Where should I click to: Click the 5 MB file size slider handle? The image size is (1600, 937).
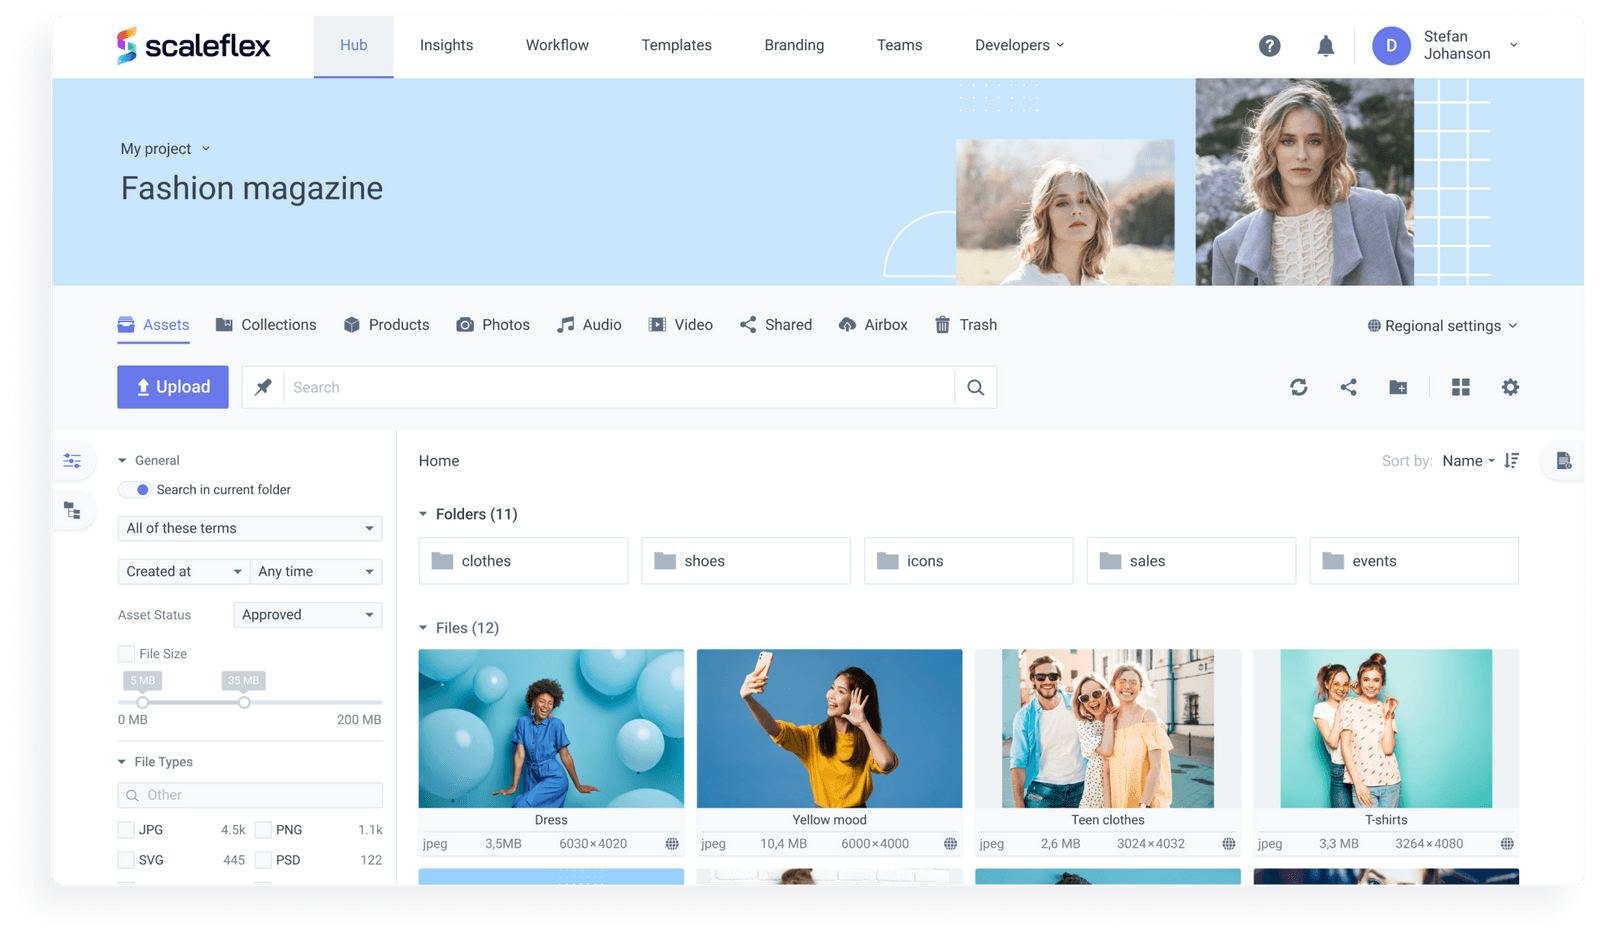(x=143, y=702)
